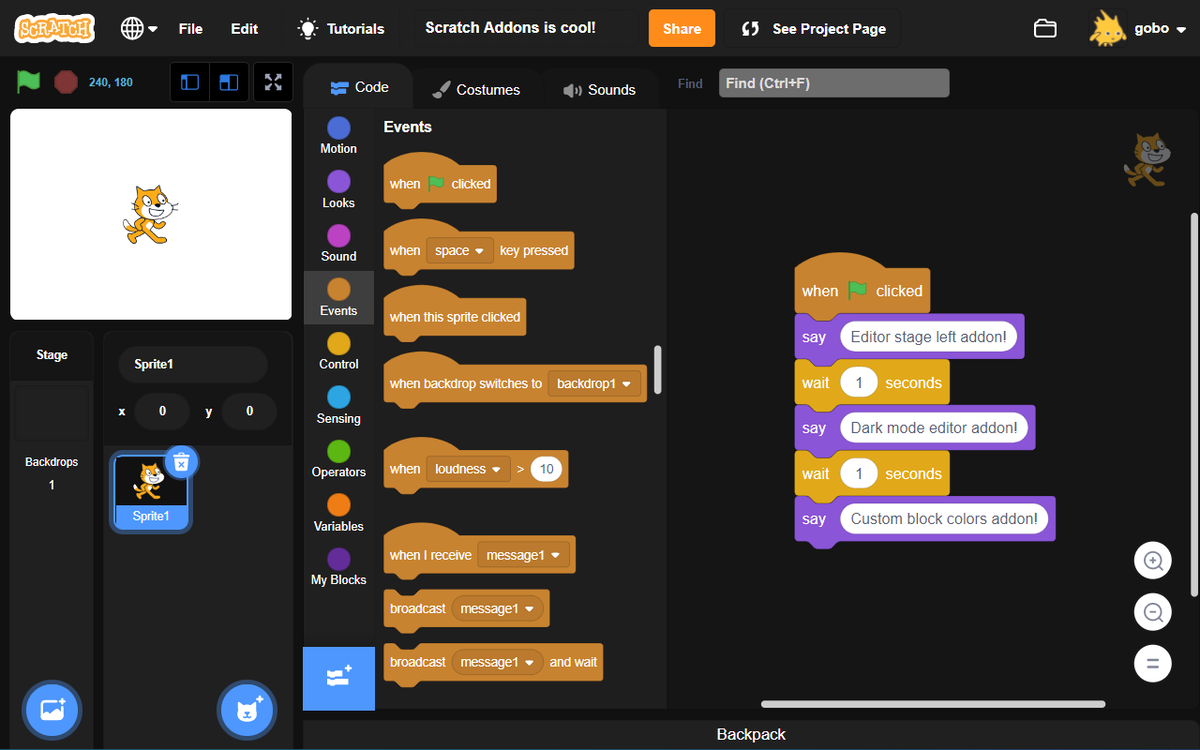Click the second wait seconds value
Image resolution: width=1200 pixels, height=750 pixels.
point(859,474)
